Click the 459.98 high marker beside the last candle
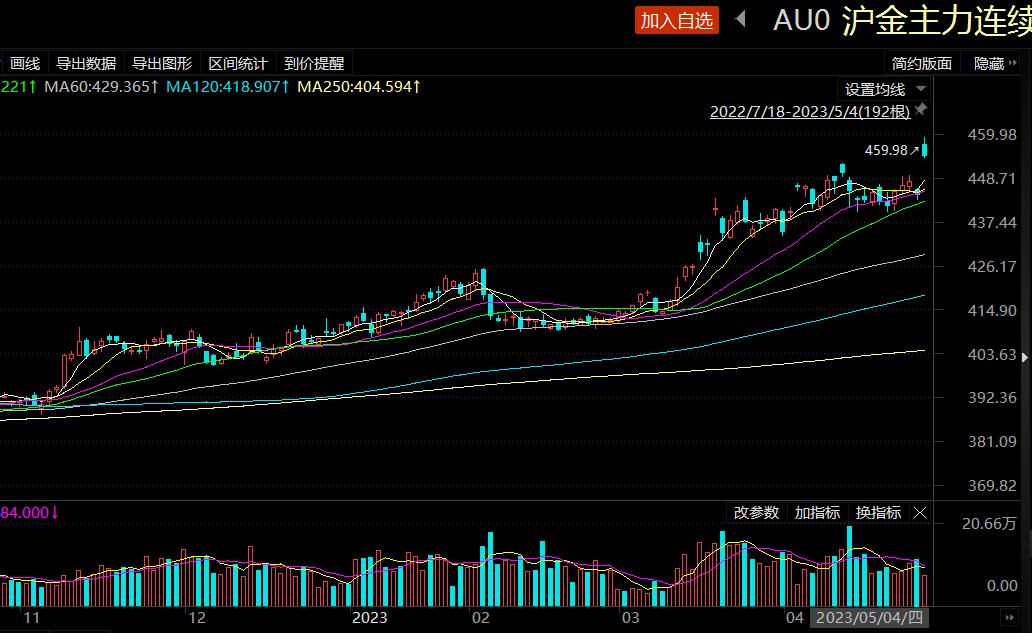The width and height of the screenshot is (1032, 633). [891, 151]
